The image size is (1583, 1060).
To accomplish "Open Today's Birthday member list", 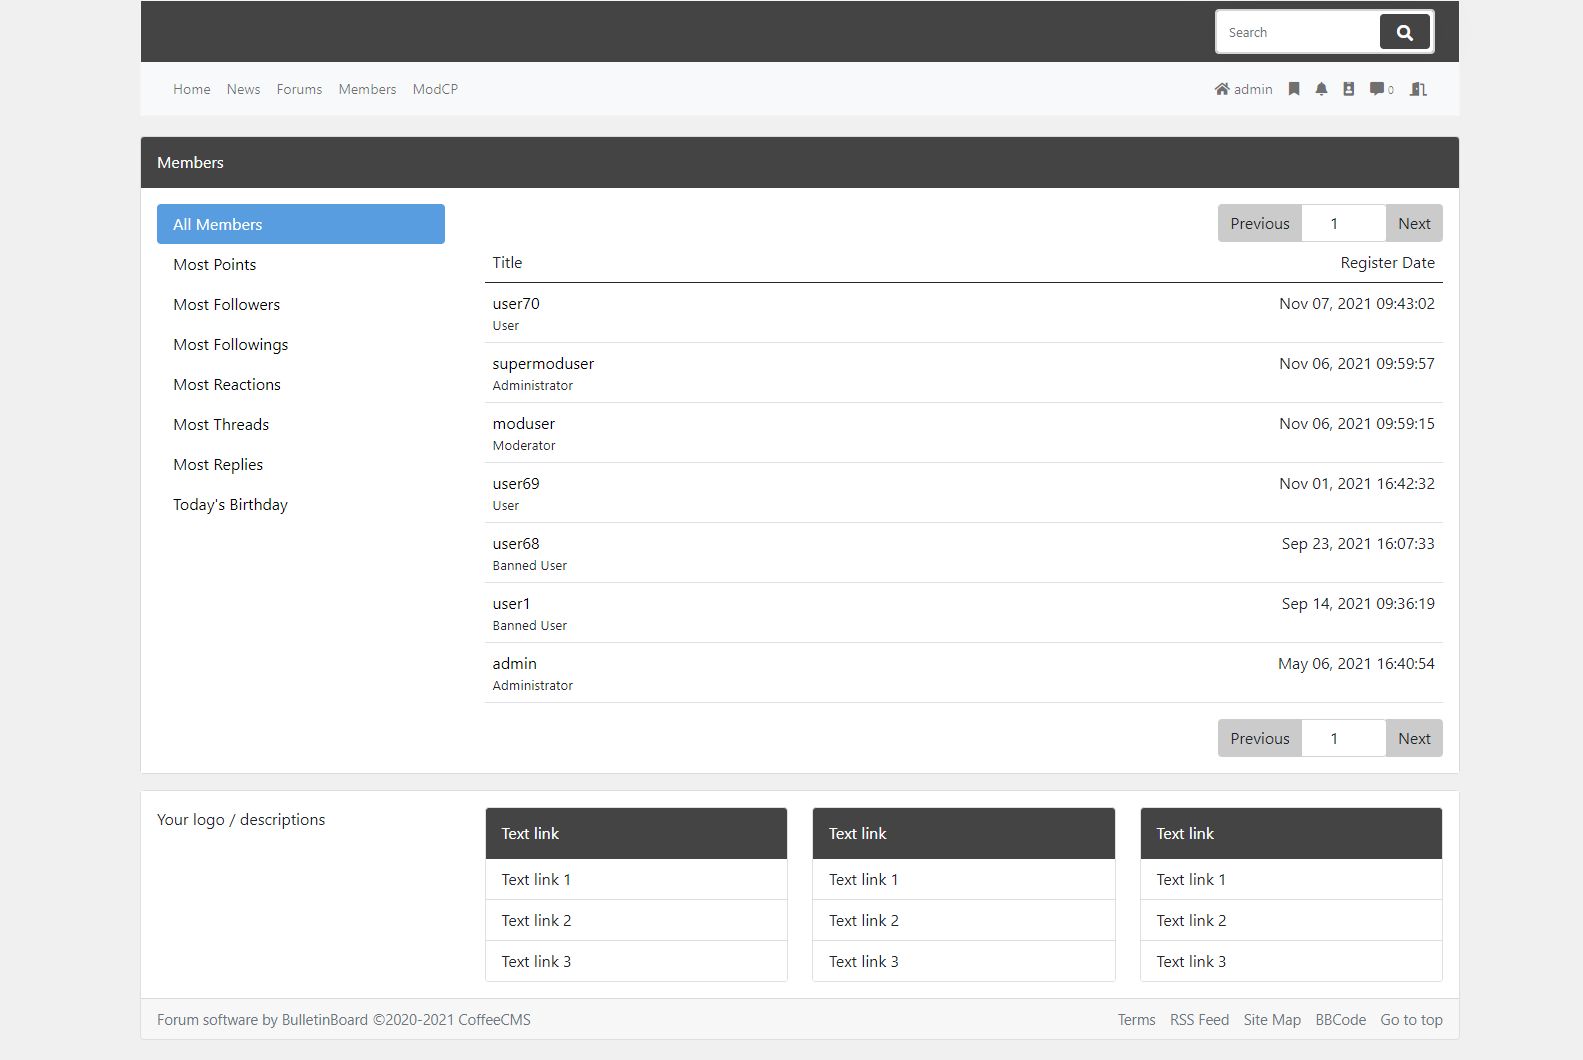I will click(230, 504).
